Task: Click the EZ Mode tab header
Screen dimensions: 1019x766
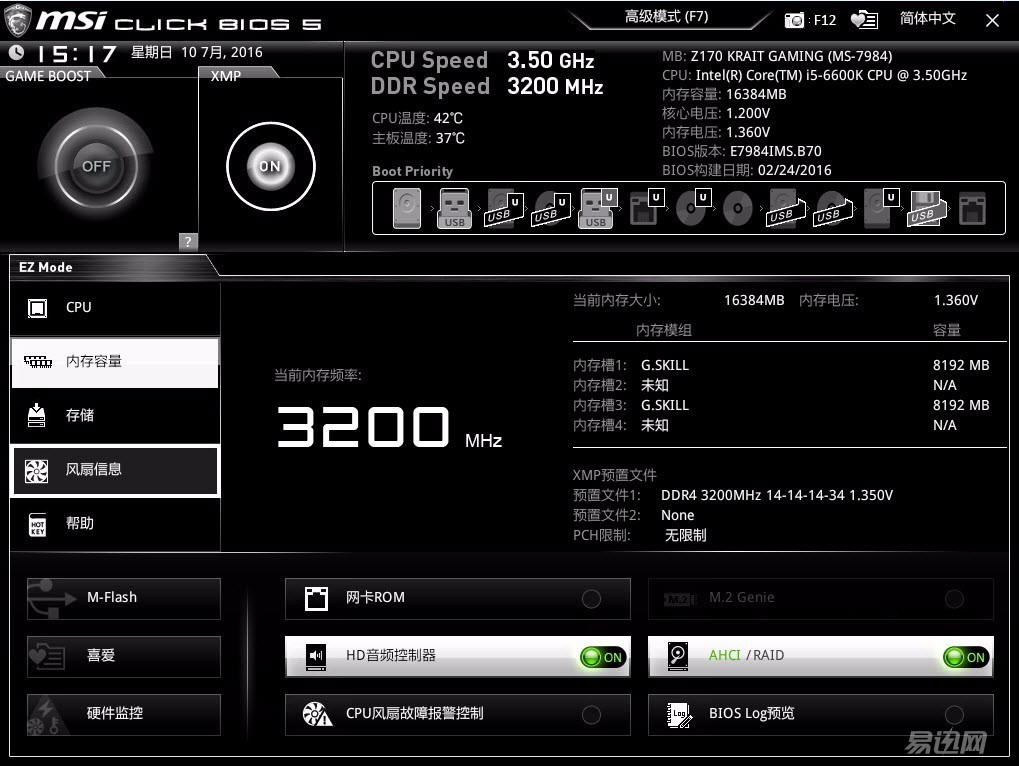Action: pos(45,267)
